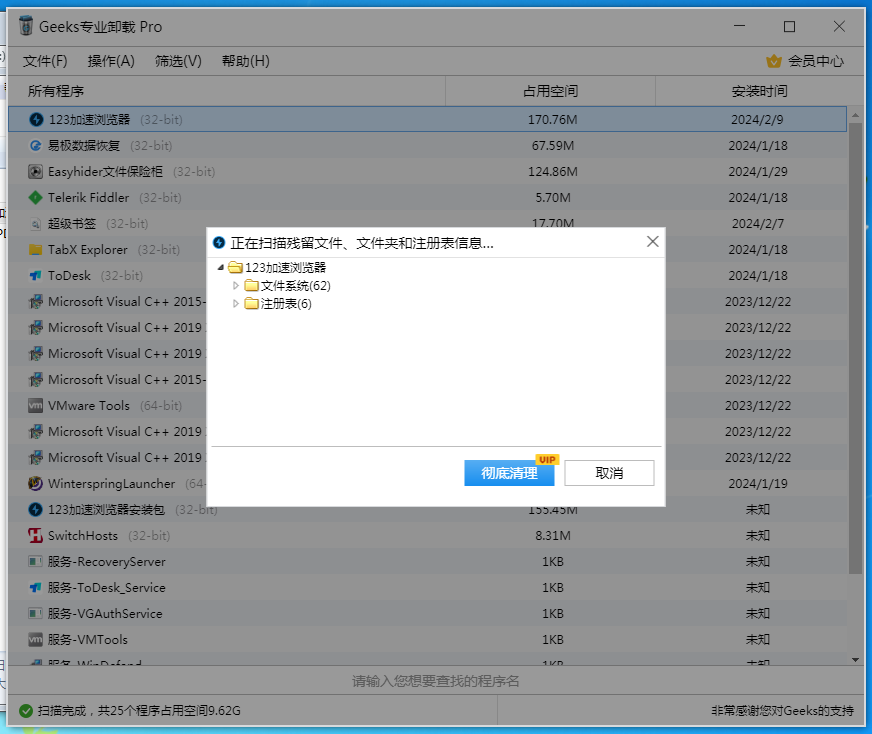Screen dimensions: 872x734
Task: Sort by the 安装时间 column header
Action: pyautogui.click(x=760, y=91)
